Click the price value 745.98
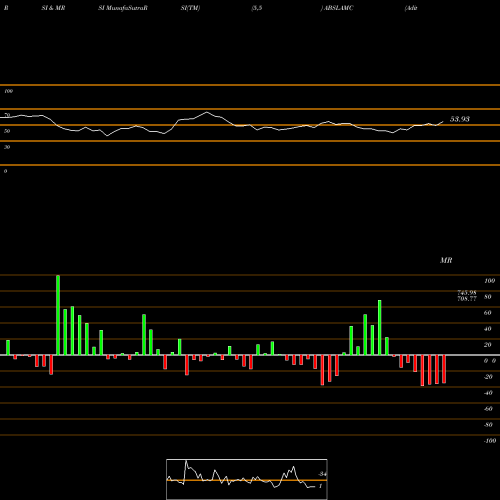Image resolution: width=500 pixels, height=500 pixels. (467, 293)
